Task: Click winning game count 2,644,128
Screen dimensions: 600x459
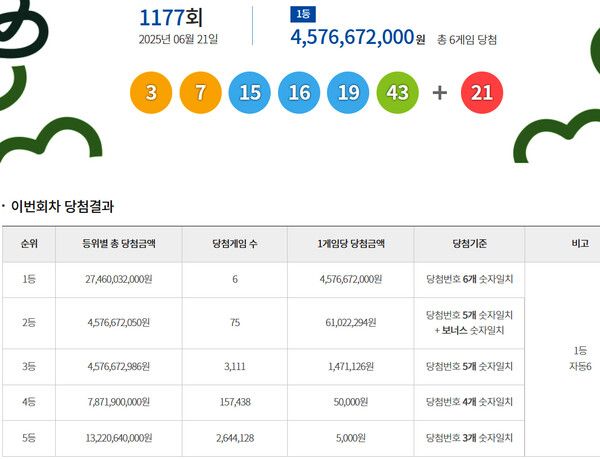Action: [235, 438]
